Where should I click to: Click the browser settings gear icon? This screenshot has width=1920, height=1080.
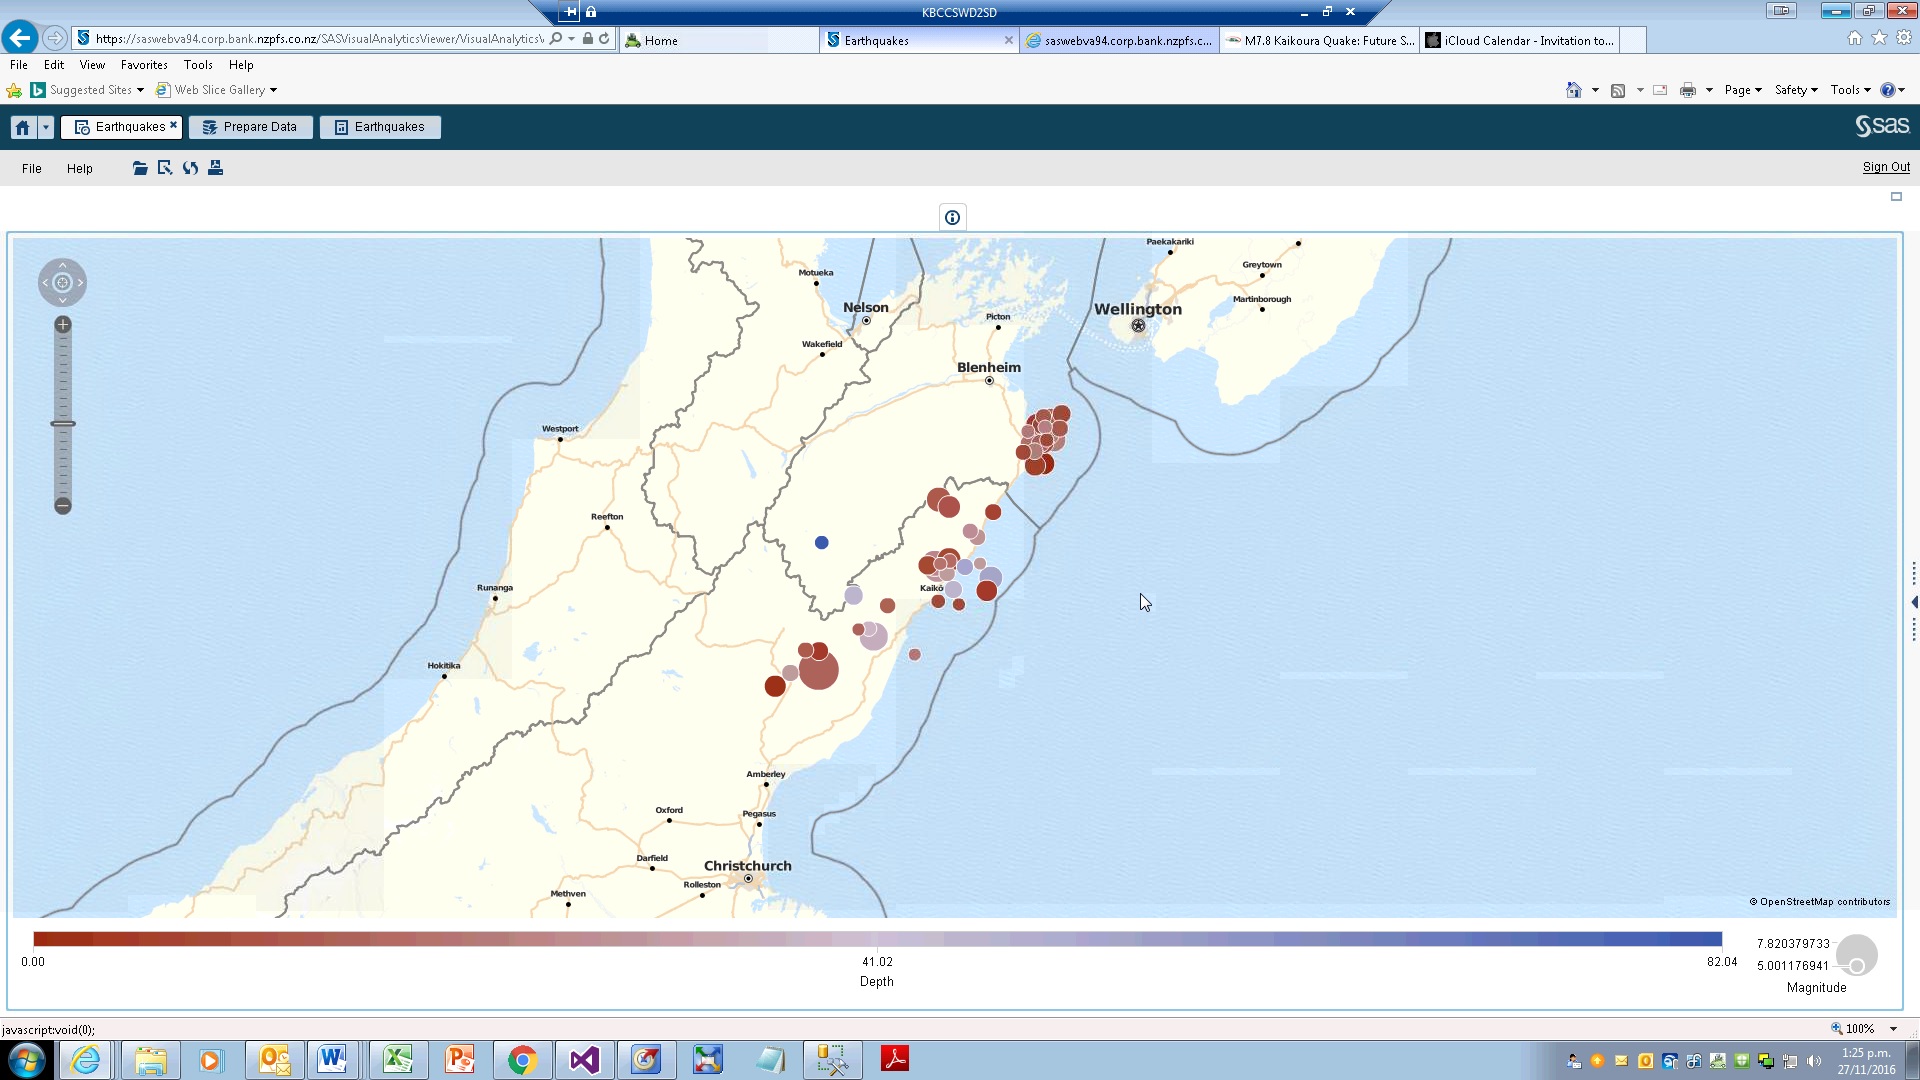click(1904, 38)
